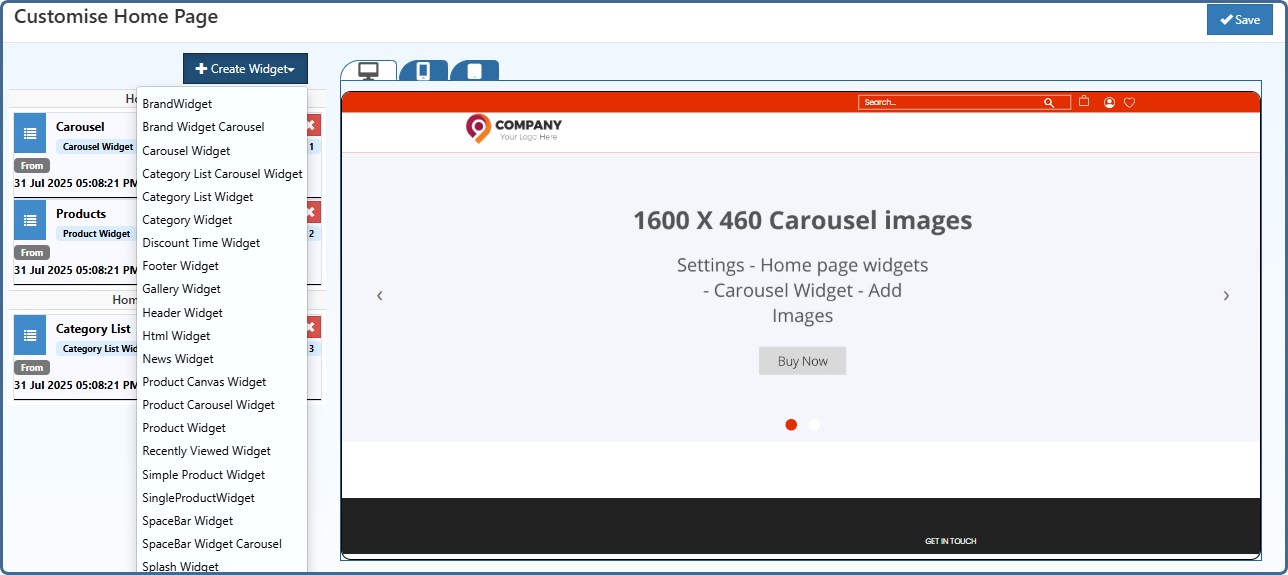Click the Category List widget title
This screenshot has height=575, width=1288.
93,328
